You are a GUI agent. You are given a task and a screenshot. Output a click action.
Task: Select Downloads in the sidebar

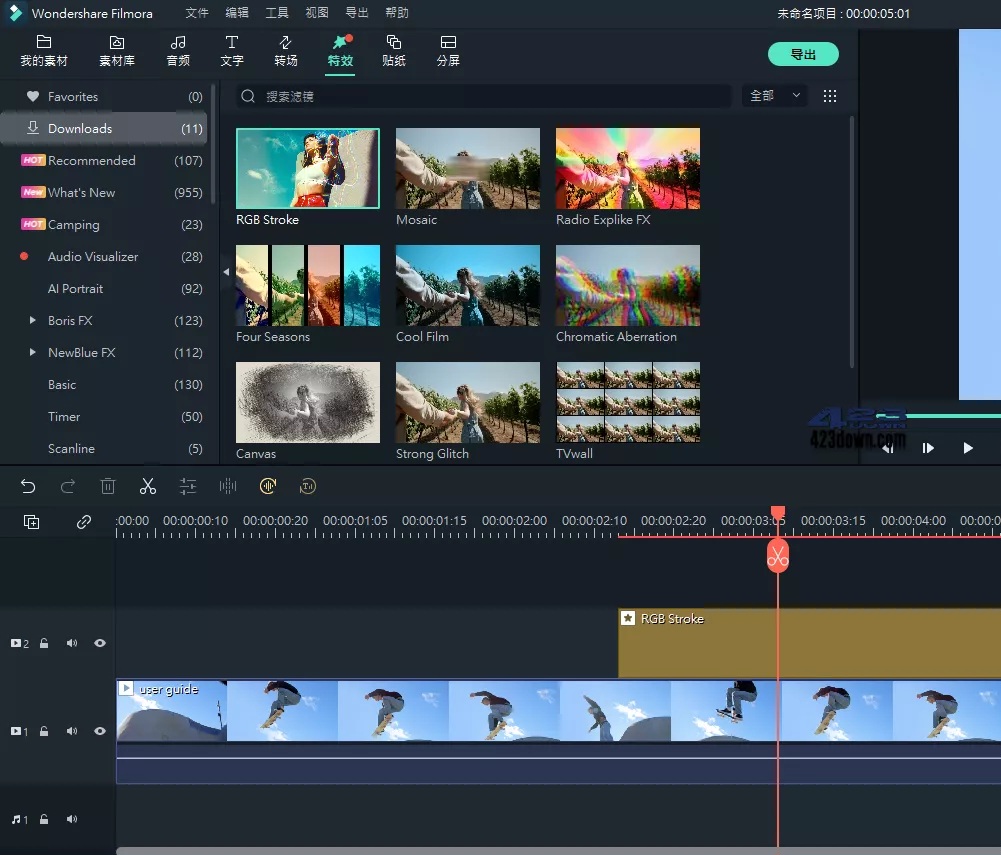click(x=80, y=128)
